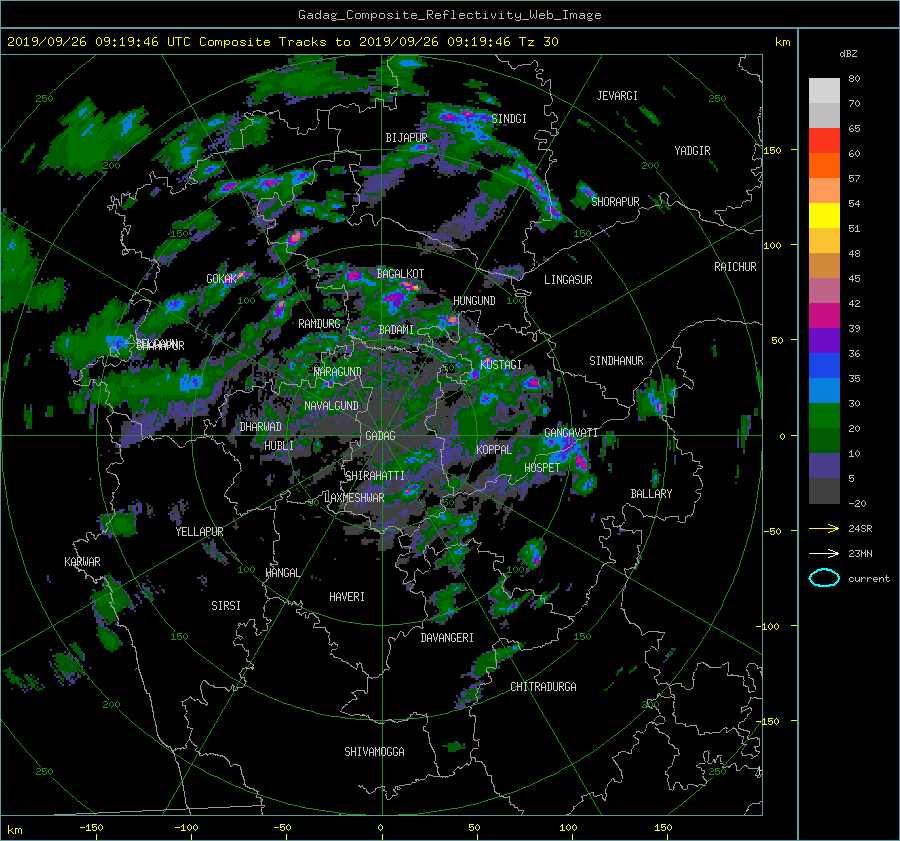Click the cyan current-track ellipse icon

(x=824, y=578)
